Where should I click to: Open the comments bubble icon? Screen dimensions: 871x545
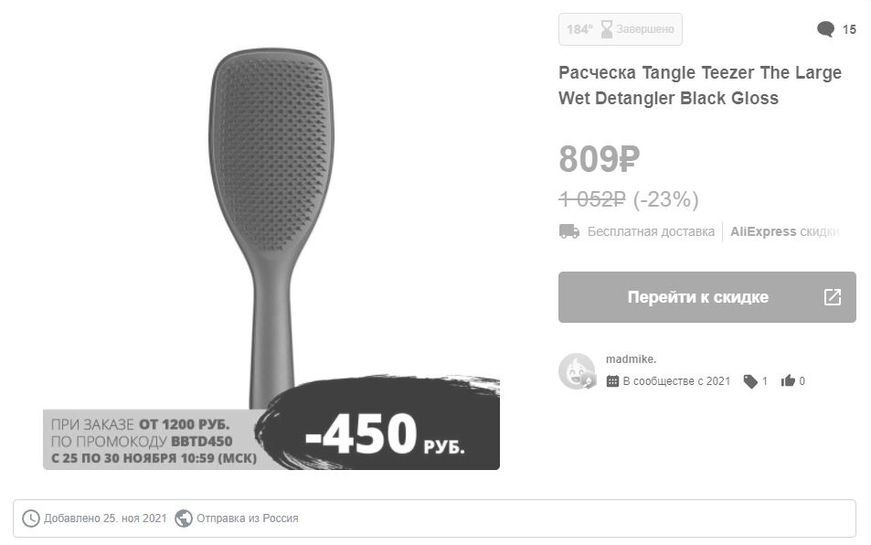(x=825, y=30)
